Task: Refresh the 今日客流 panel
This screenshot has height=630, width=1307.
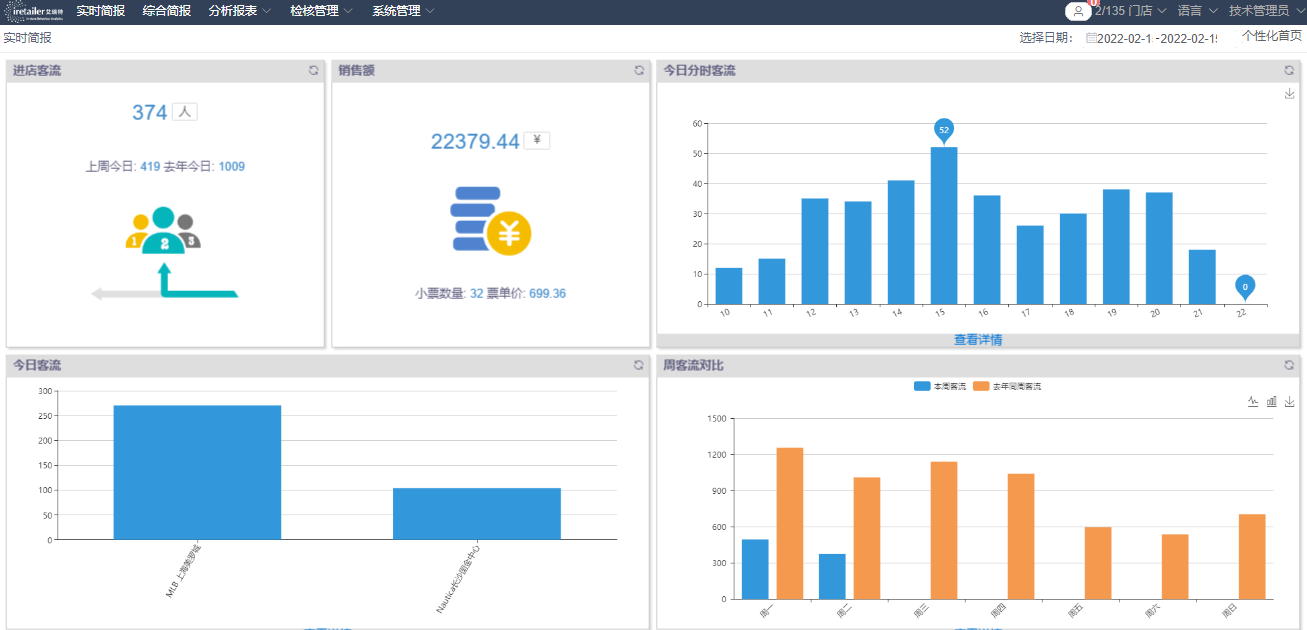Action: 639,366
